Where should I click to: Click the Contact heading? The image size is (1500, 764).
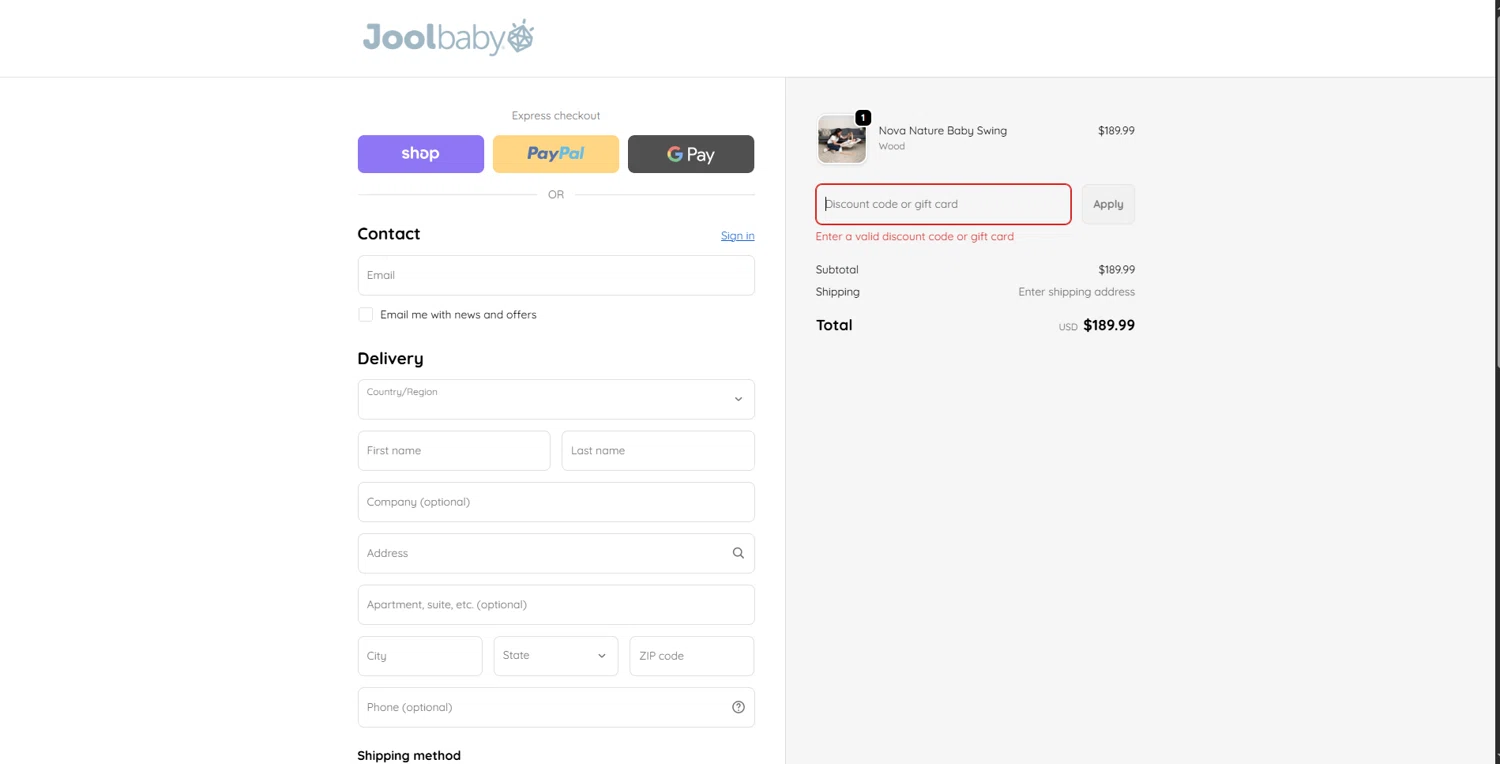[389, 234]
